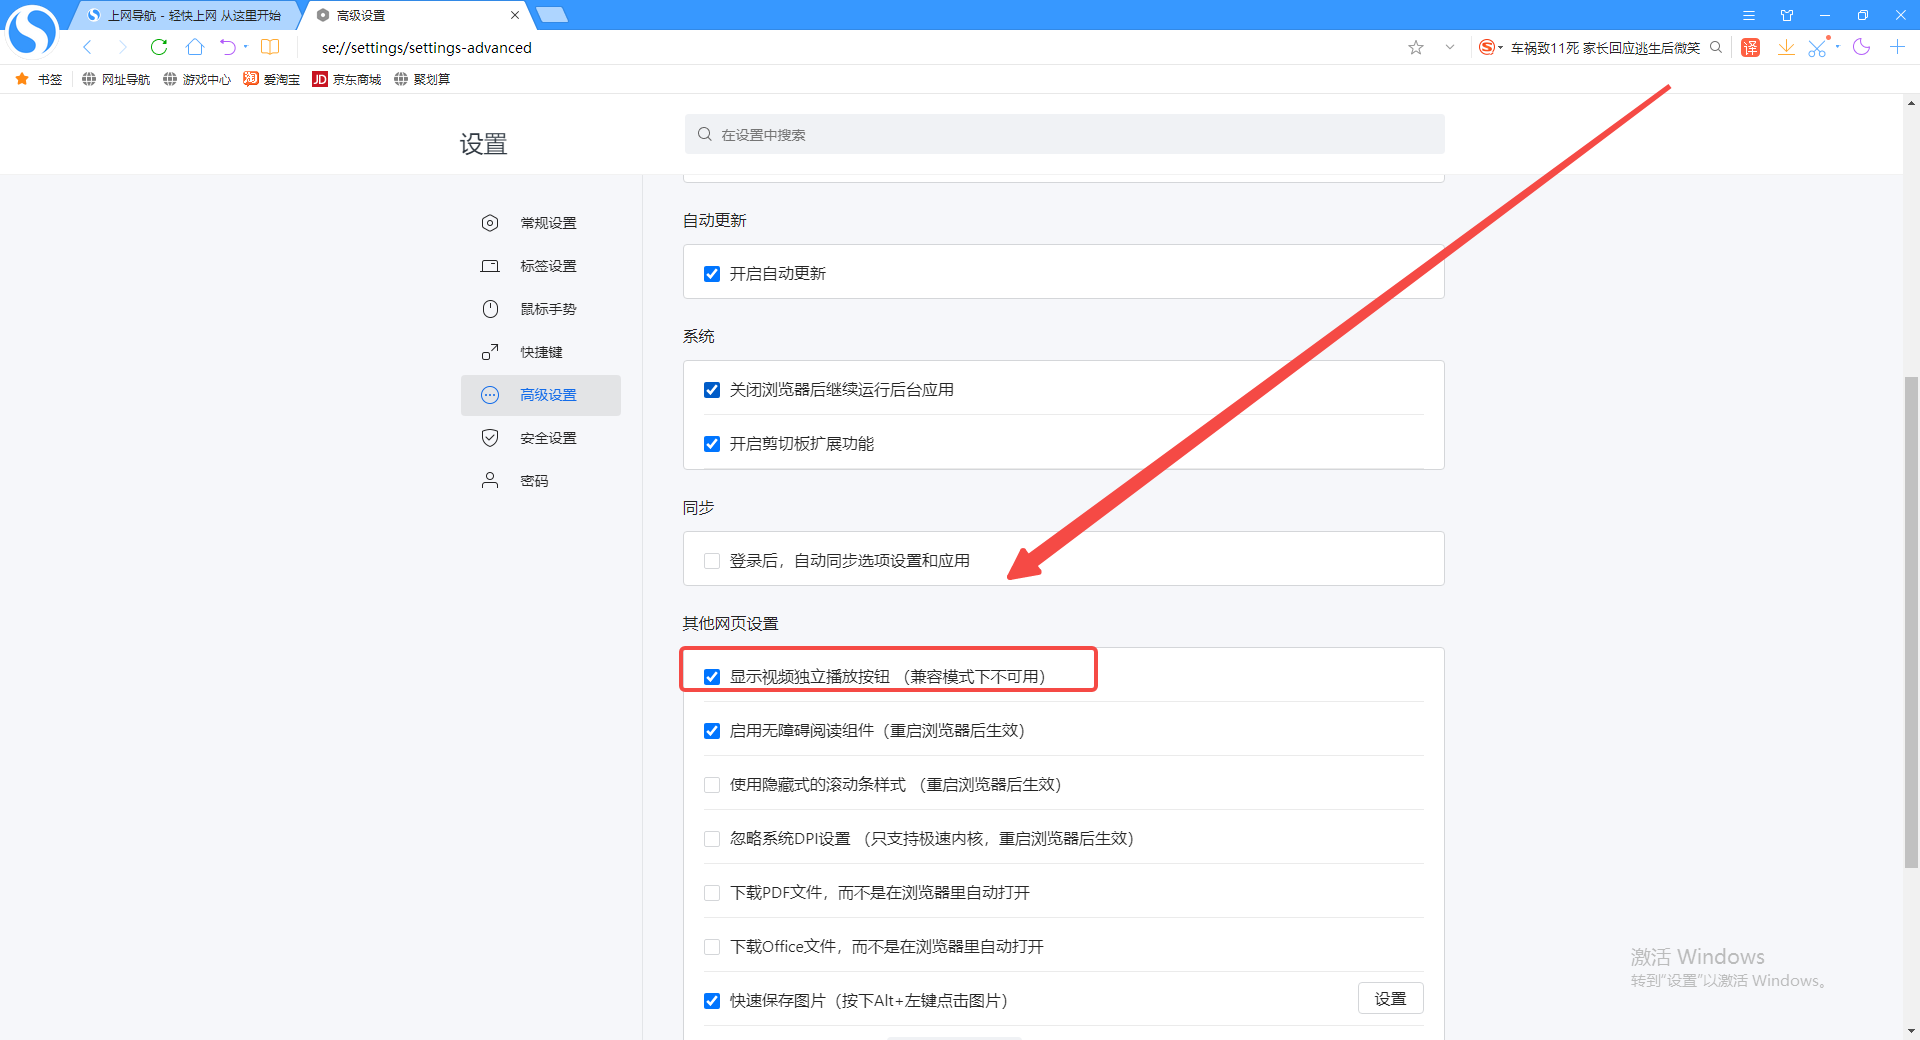The image size is (1920, 1040).
Task: Toggle 快速保存图片 checkbox
Action: pyautogui.click(x=712, y=1001)
